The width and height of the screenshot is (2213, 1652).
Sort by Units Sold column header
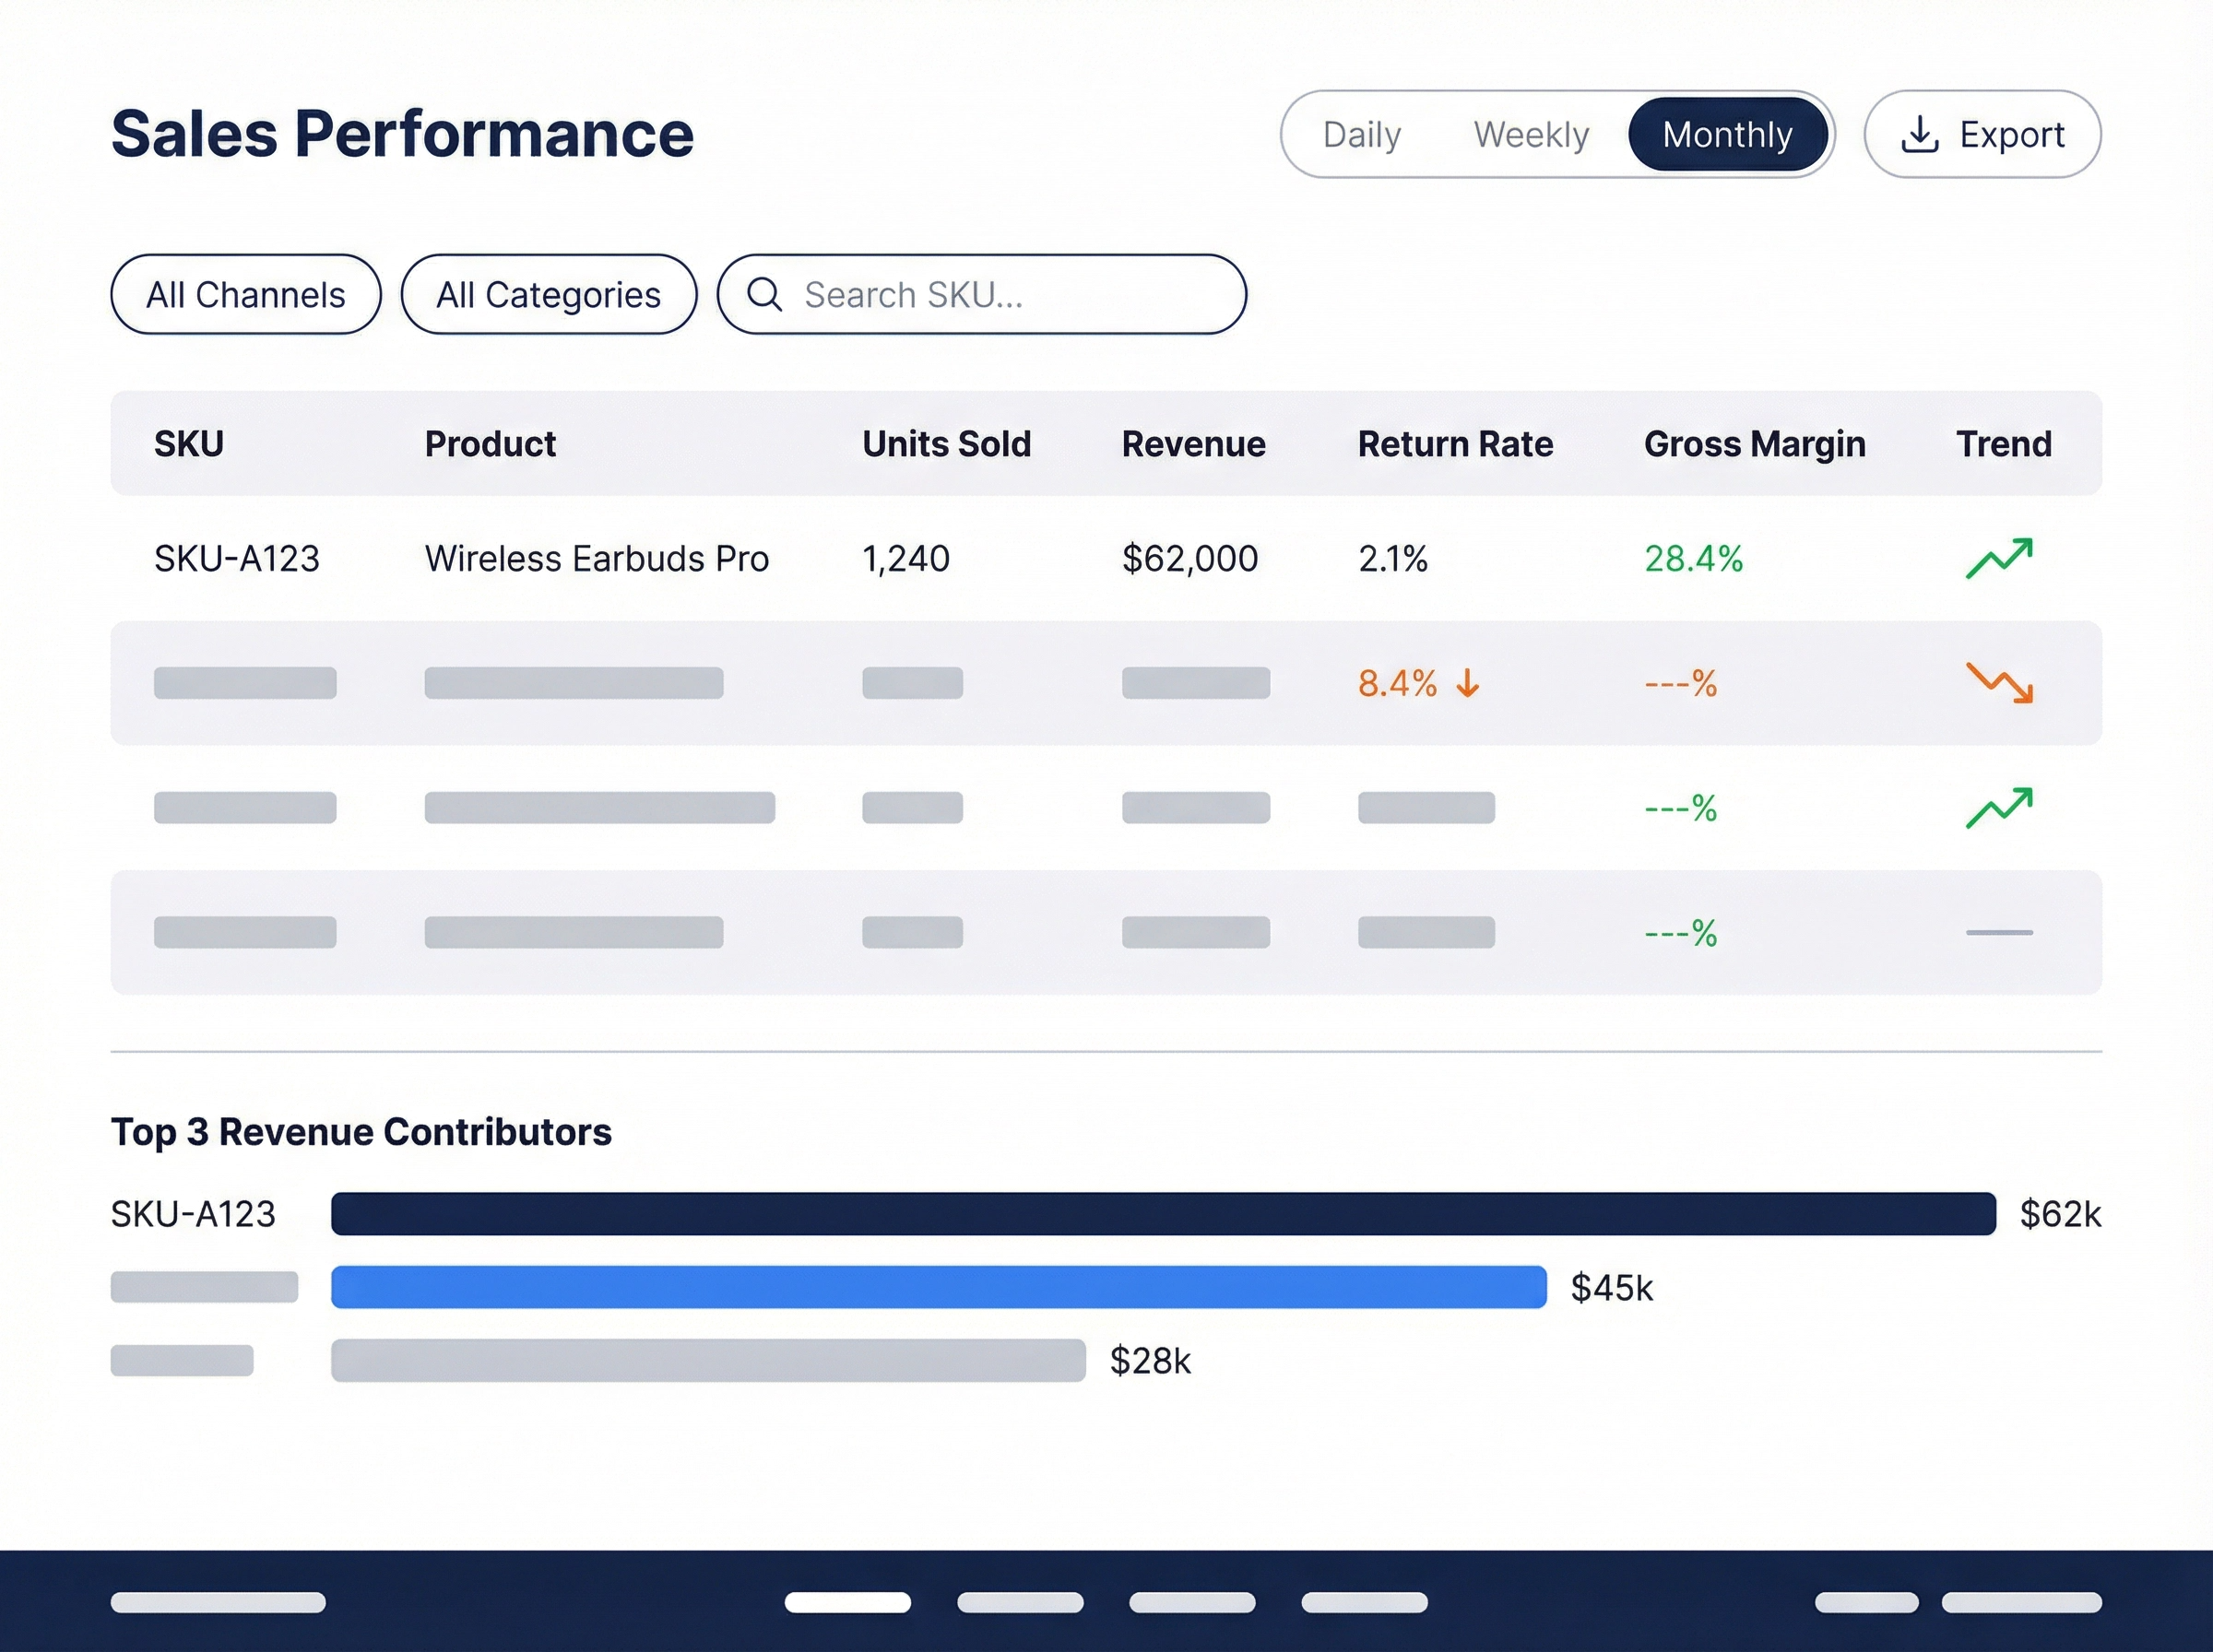(946, 443)
